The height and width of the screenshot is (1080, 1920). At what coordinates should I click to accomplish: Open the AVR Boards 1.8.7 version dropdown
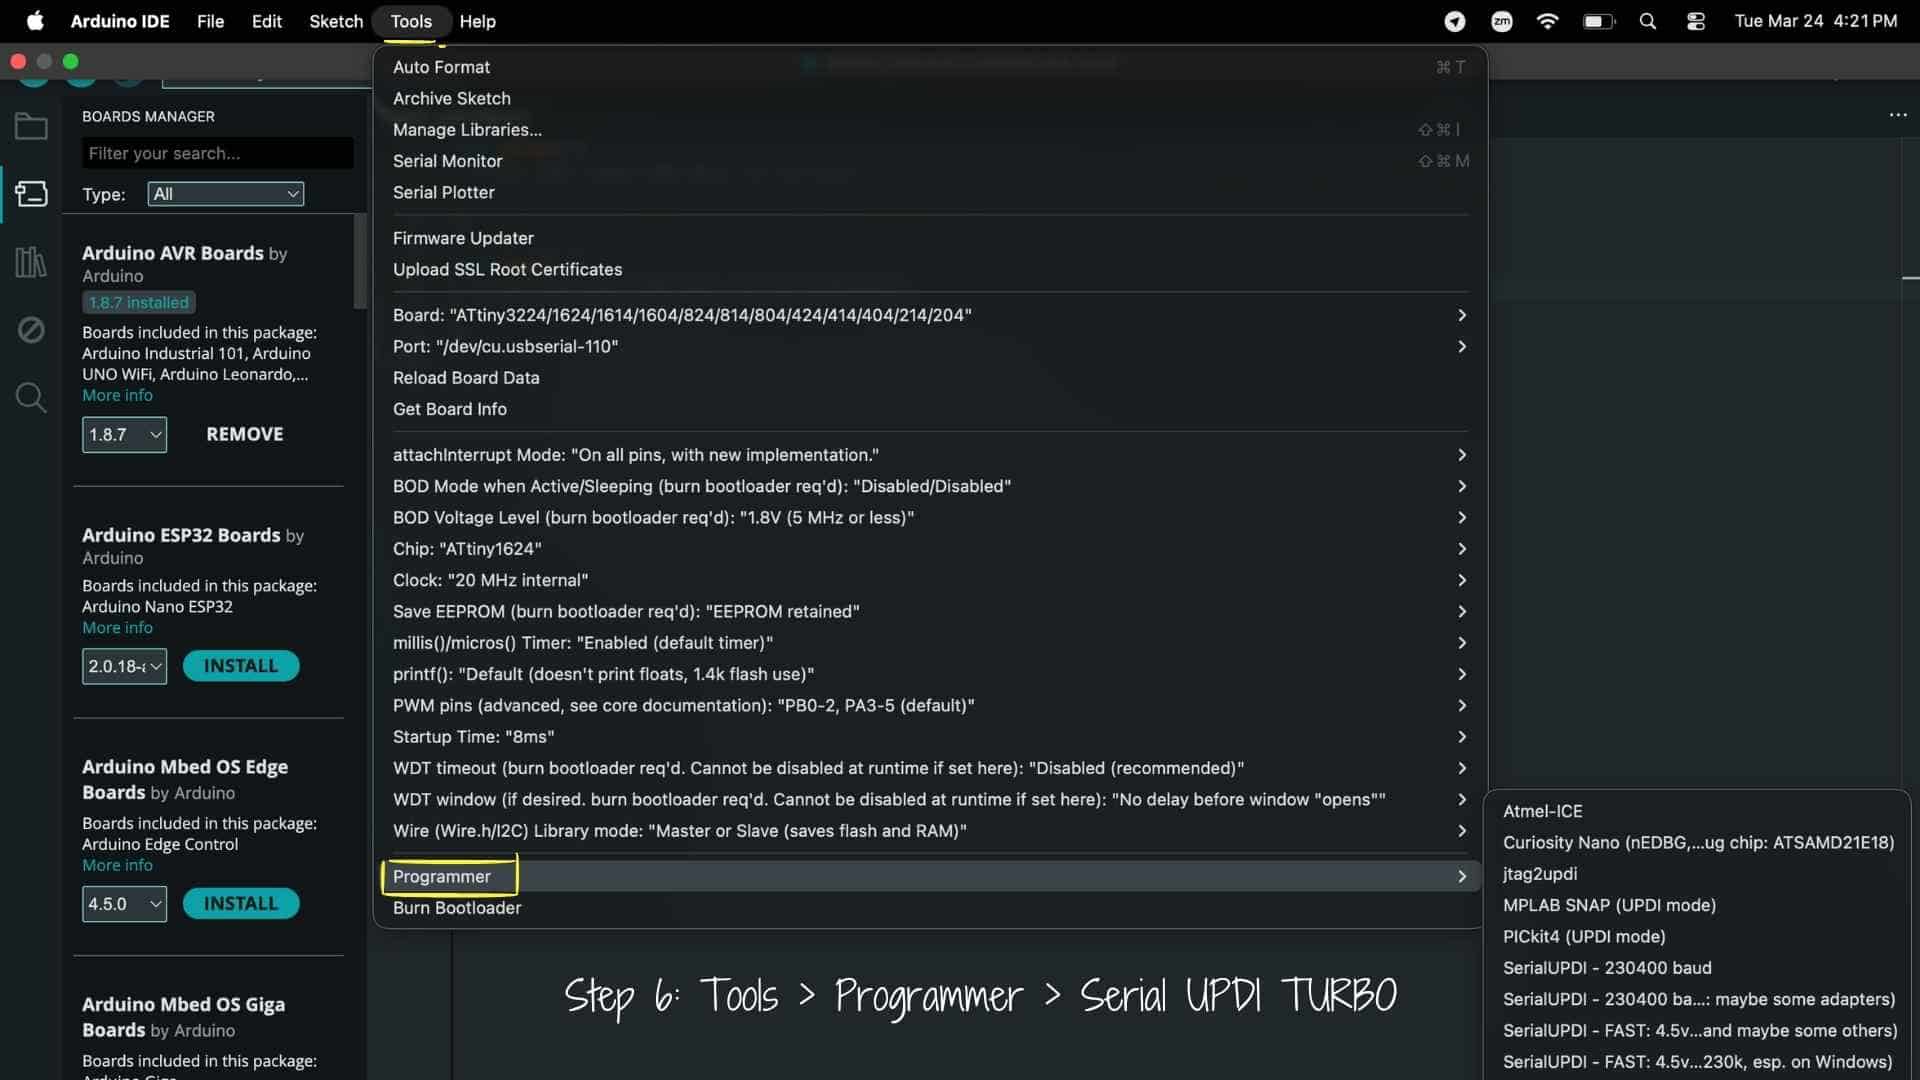pyautogui.click(x=124, y=434)
